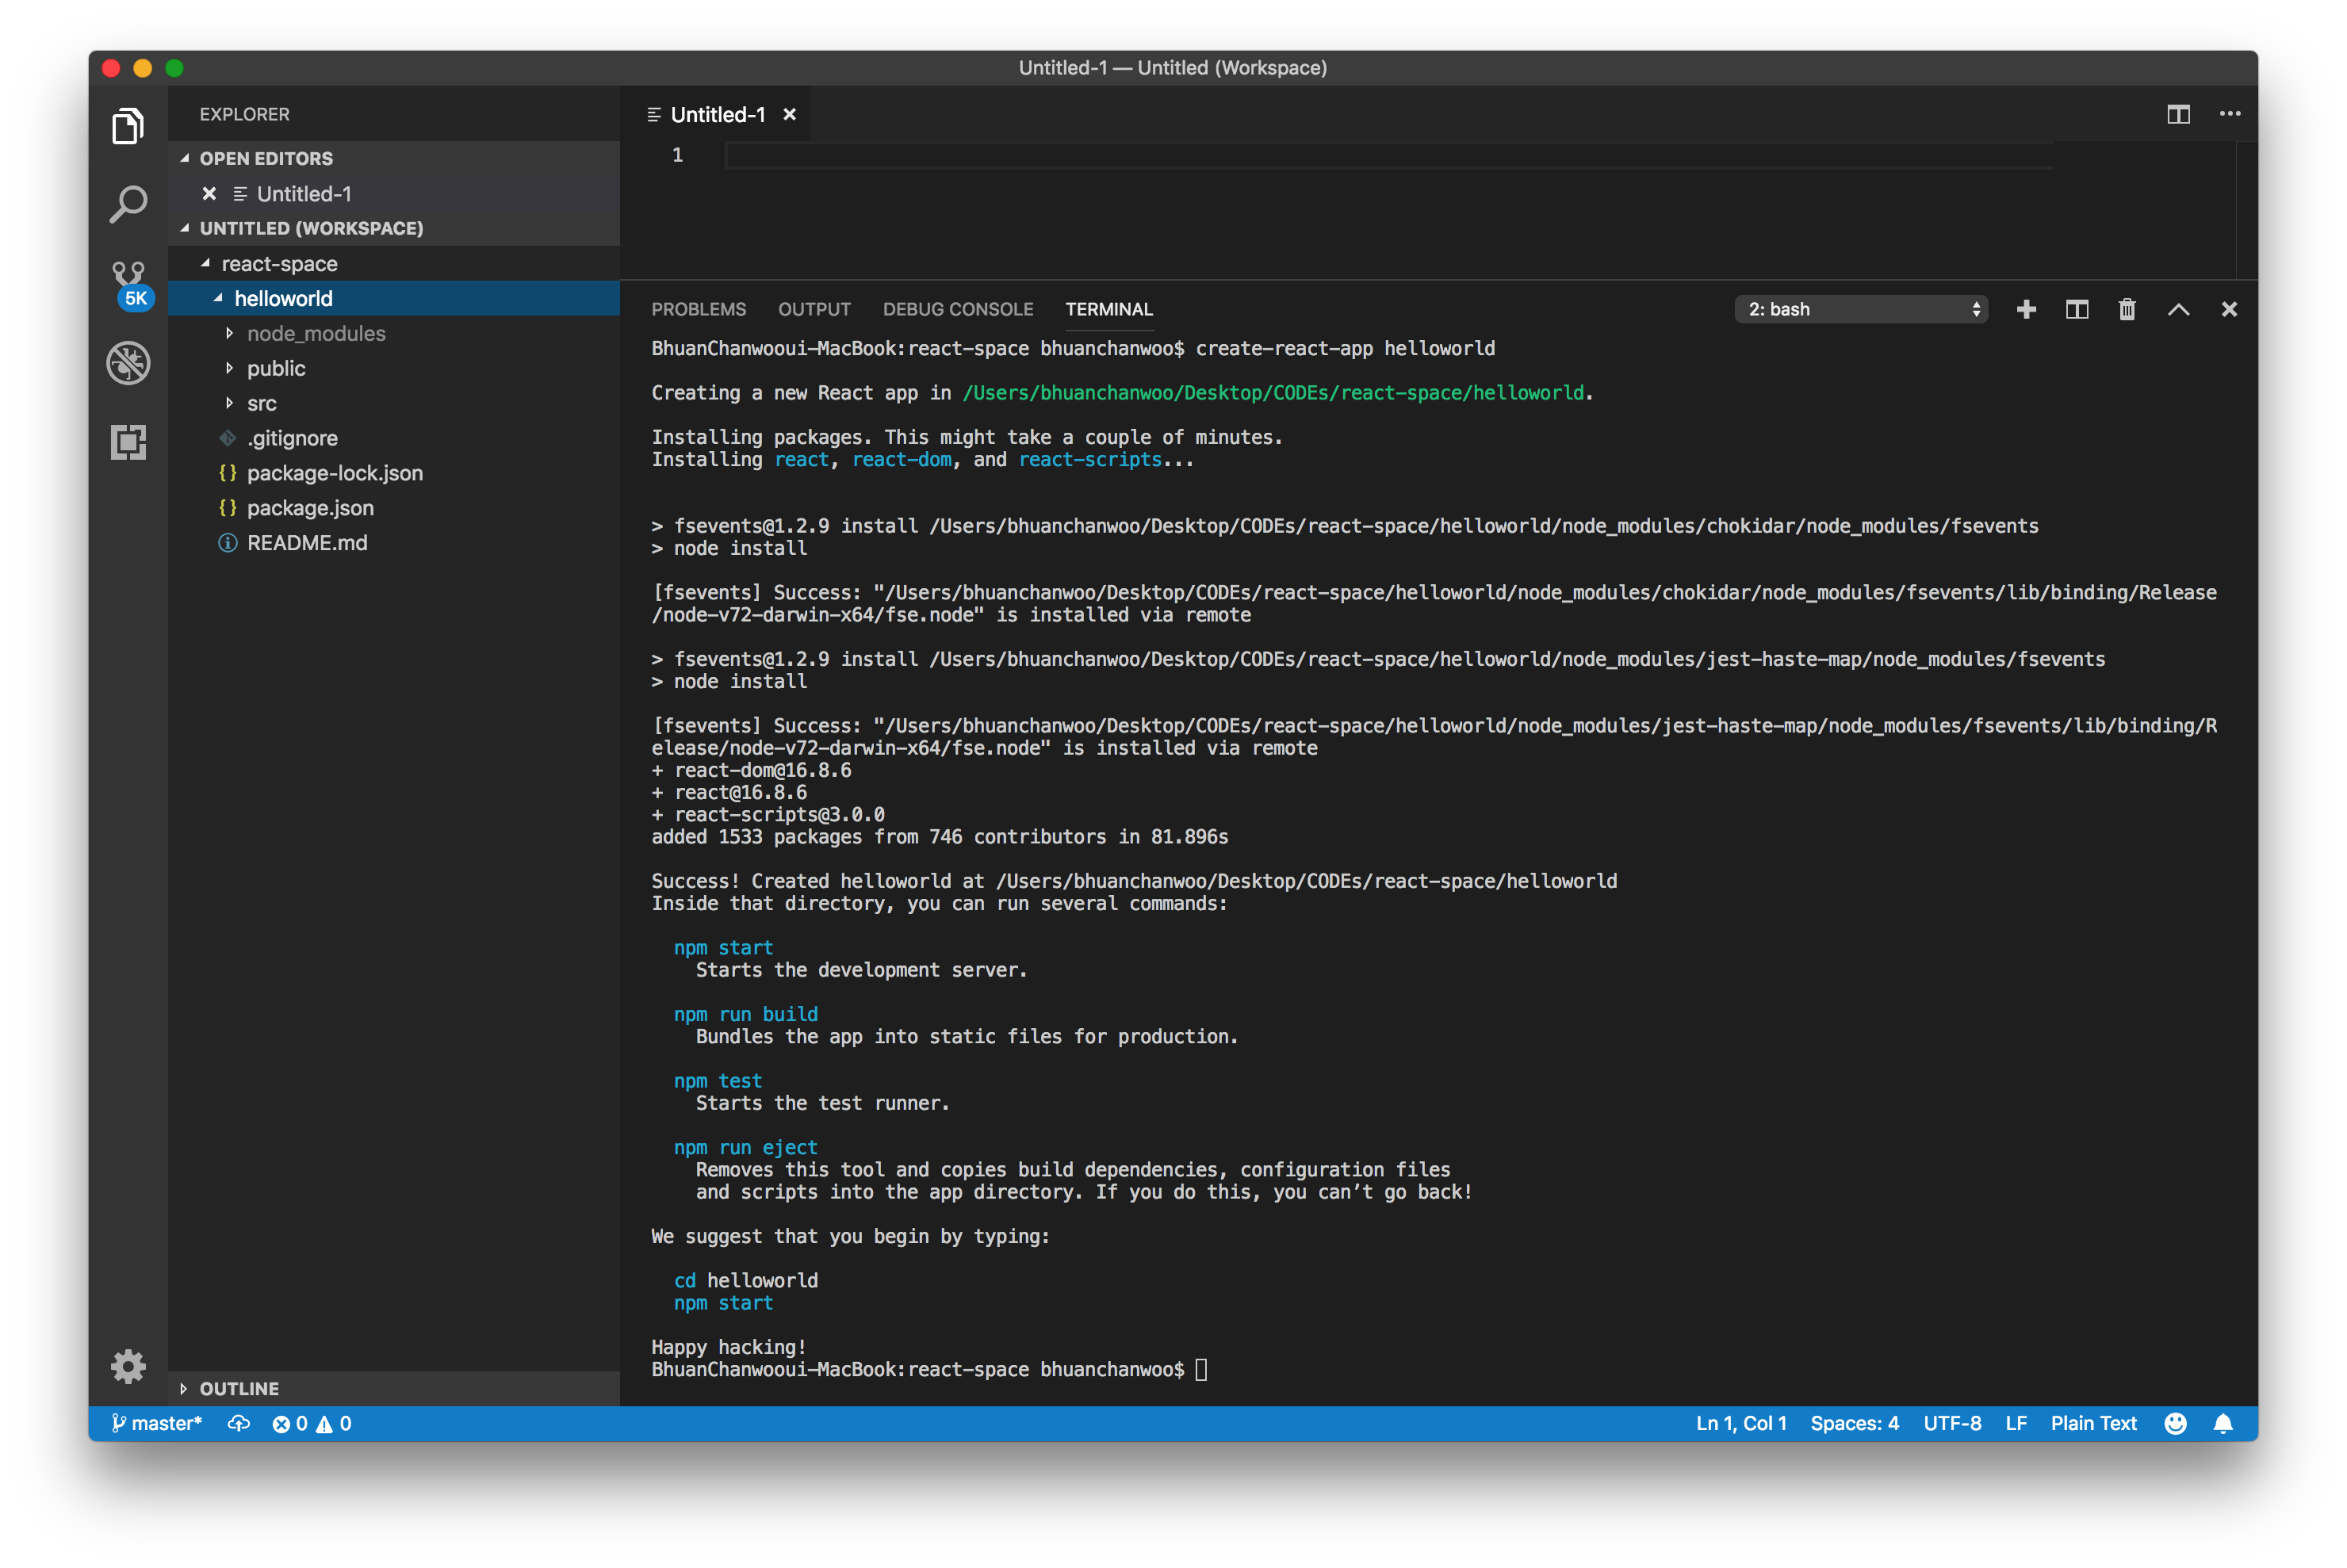Open notifications bell in status bar
This screenshot has width=2347, height=1568.
click(x=2223, y=1423)
